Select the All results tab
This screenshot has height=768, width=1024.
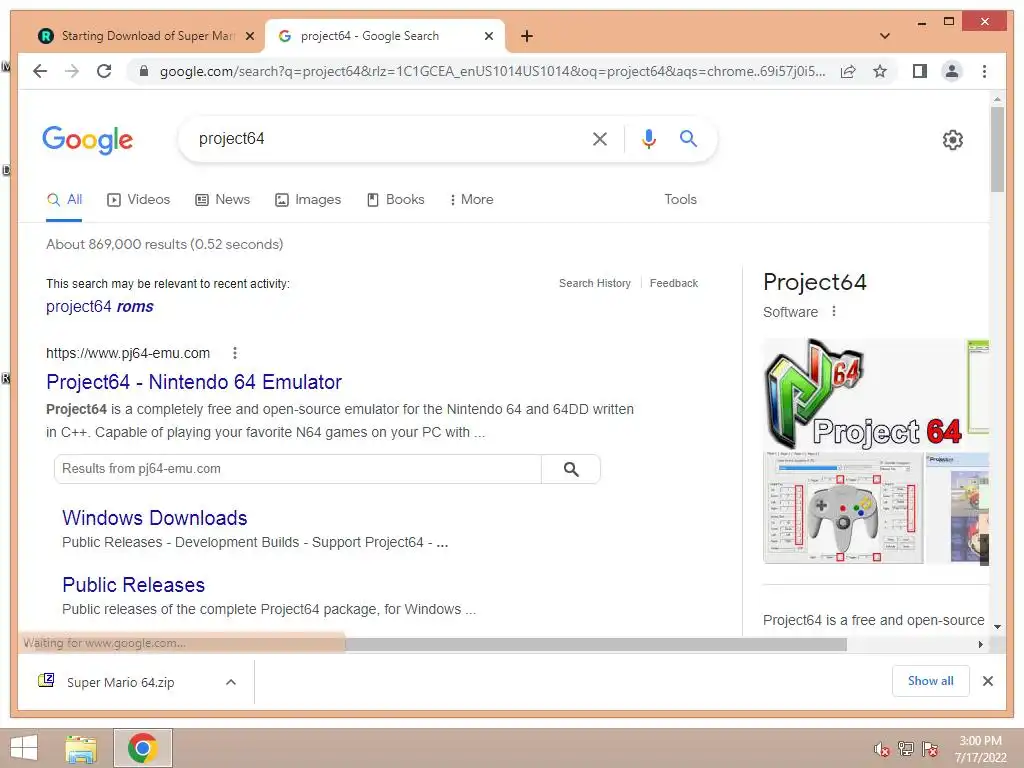click(x=65, y=199)
